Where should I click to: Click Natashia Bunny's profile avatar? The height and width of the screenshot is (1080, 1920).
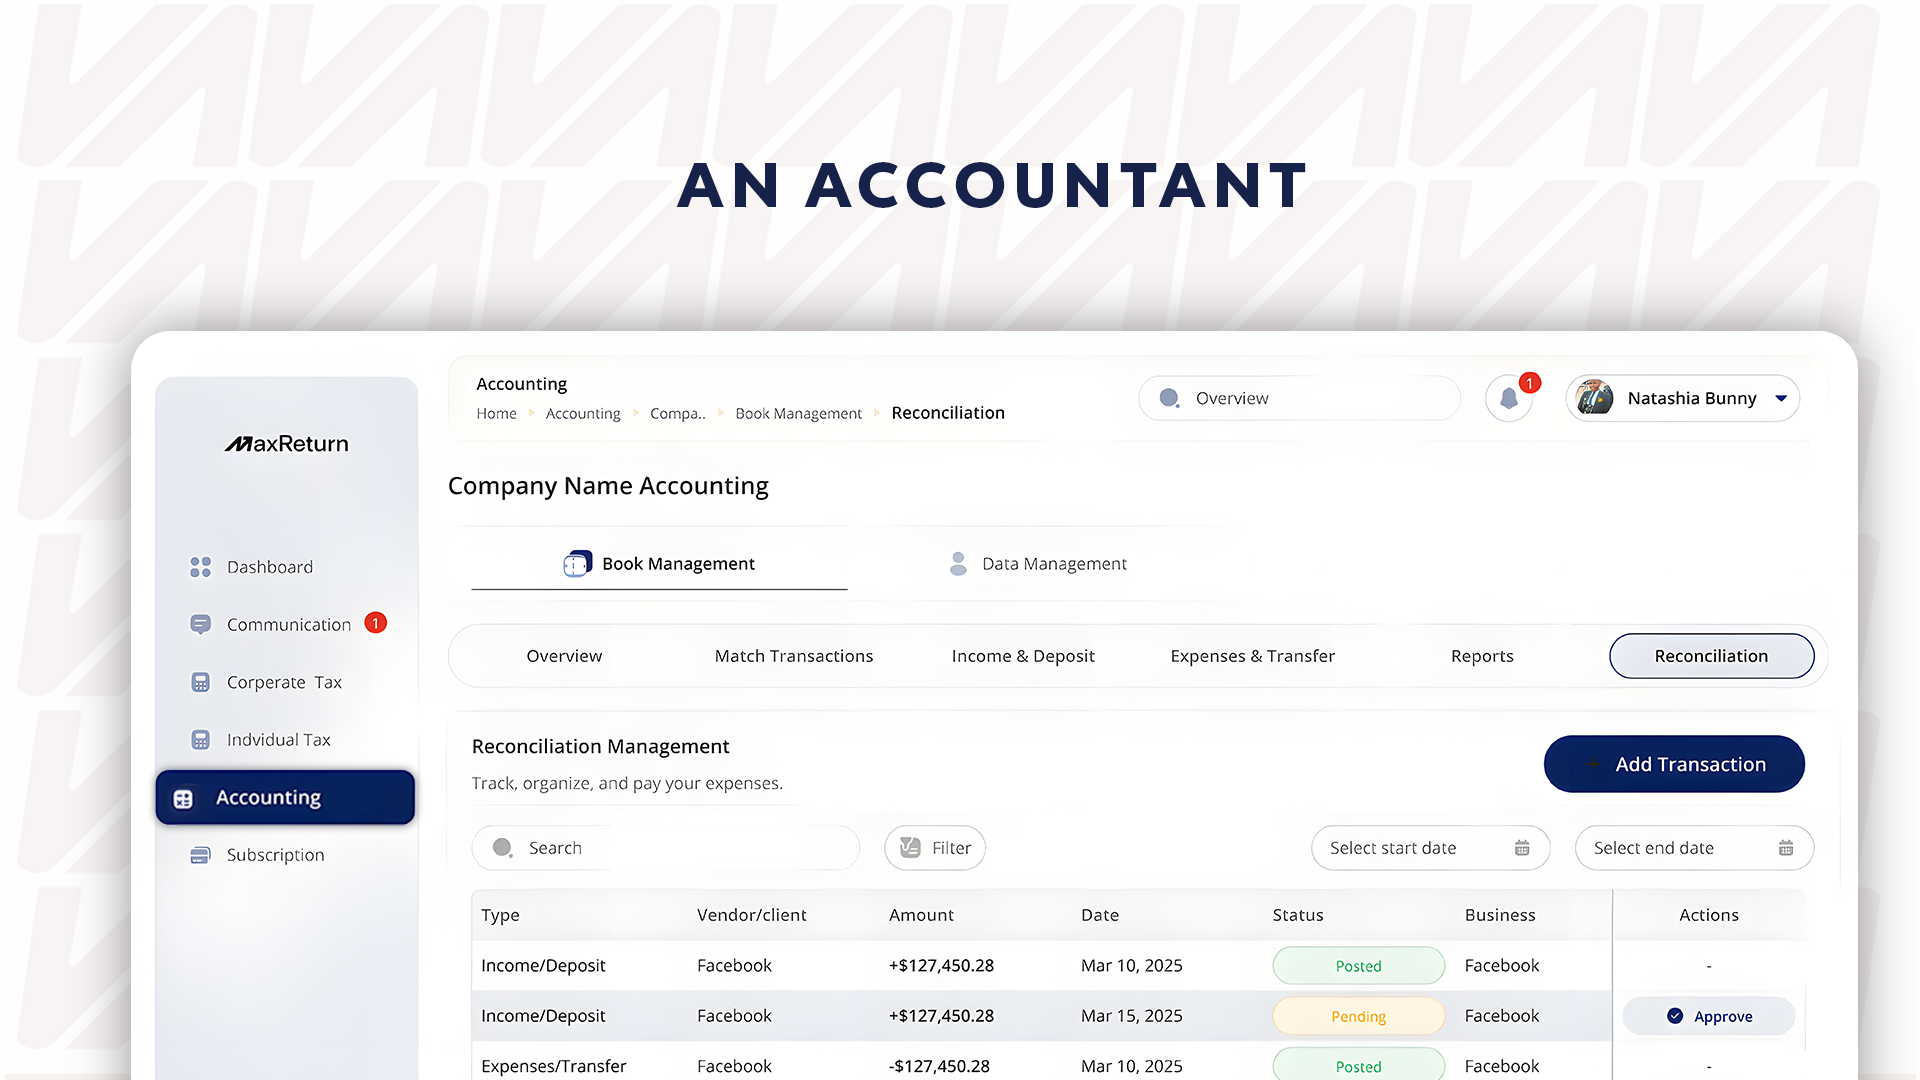pyautogui.click(x=1594, y=398)
